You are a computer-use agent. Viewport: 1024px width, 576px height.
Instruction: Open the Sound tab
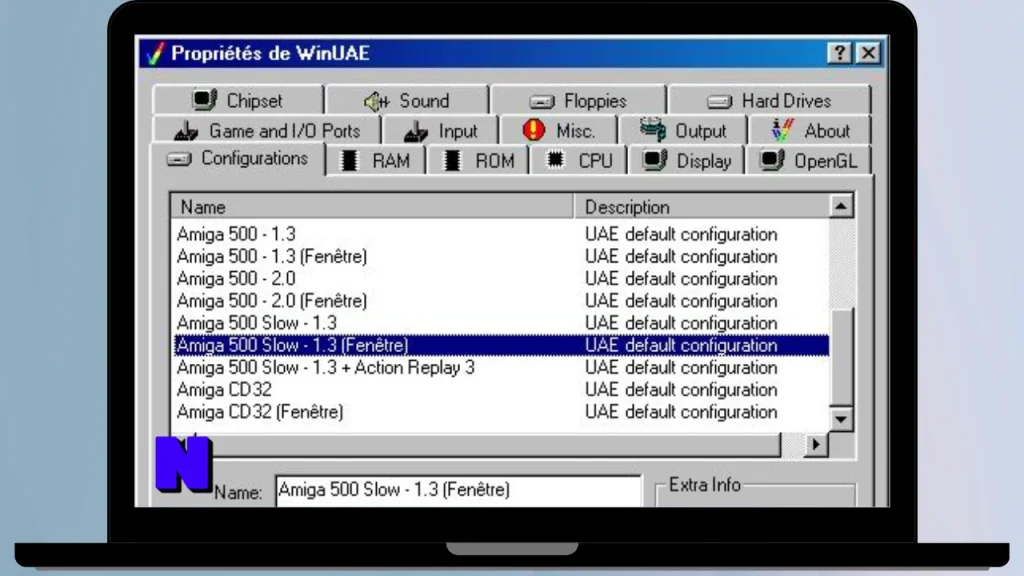tap(406, 101)
